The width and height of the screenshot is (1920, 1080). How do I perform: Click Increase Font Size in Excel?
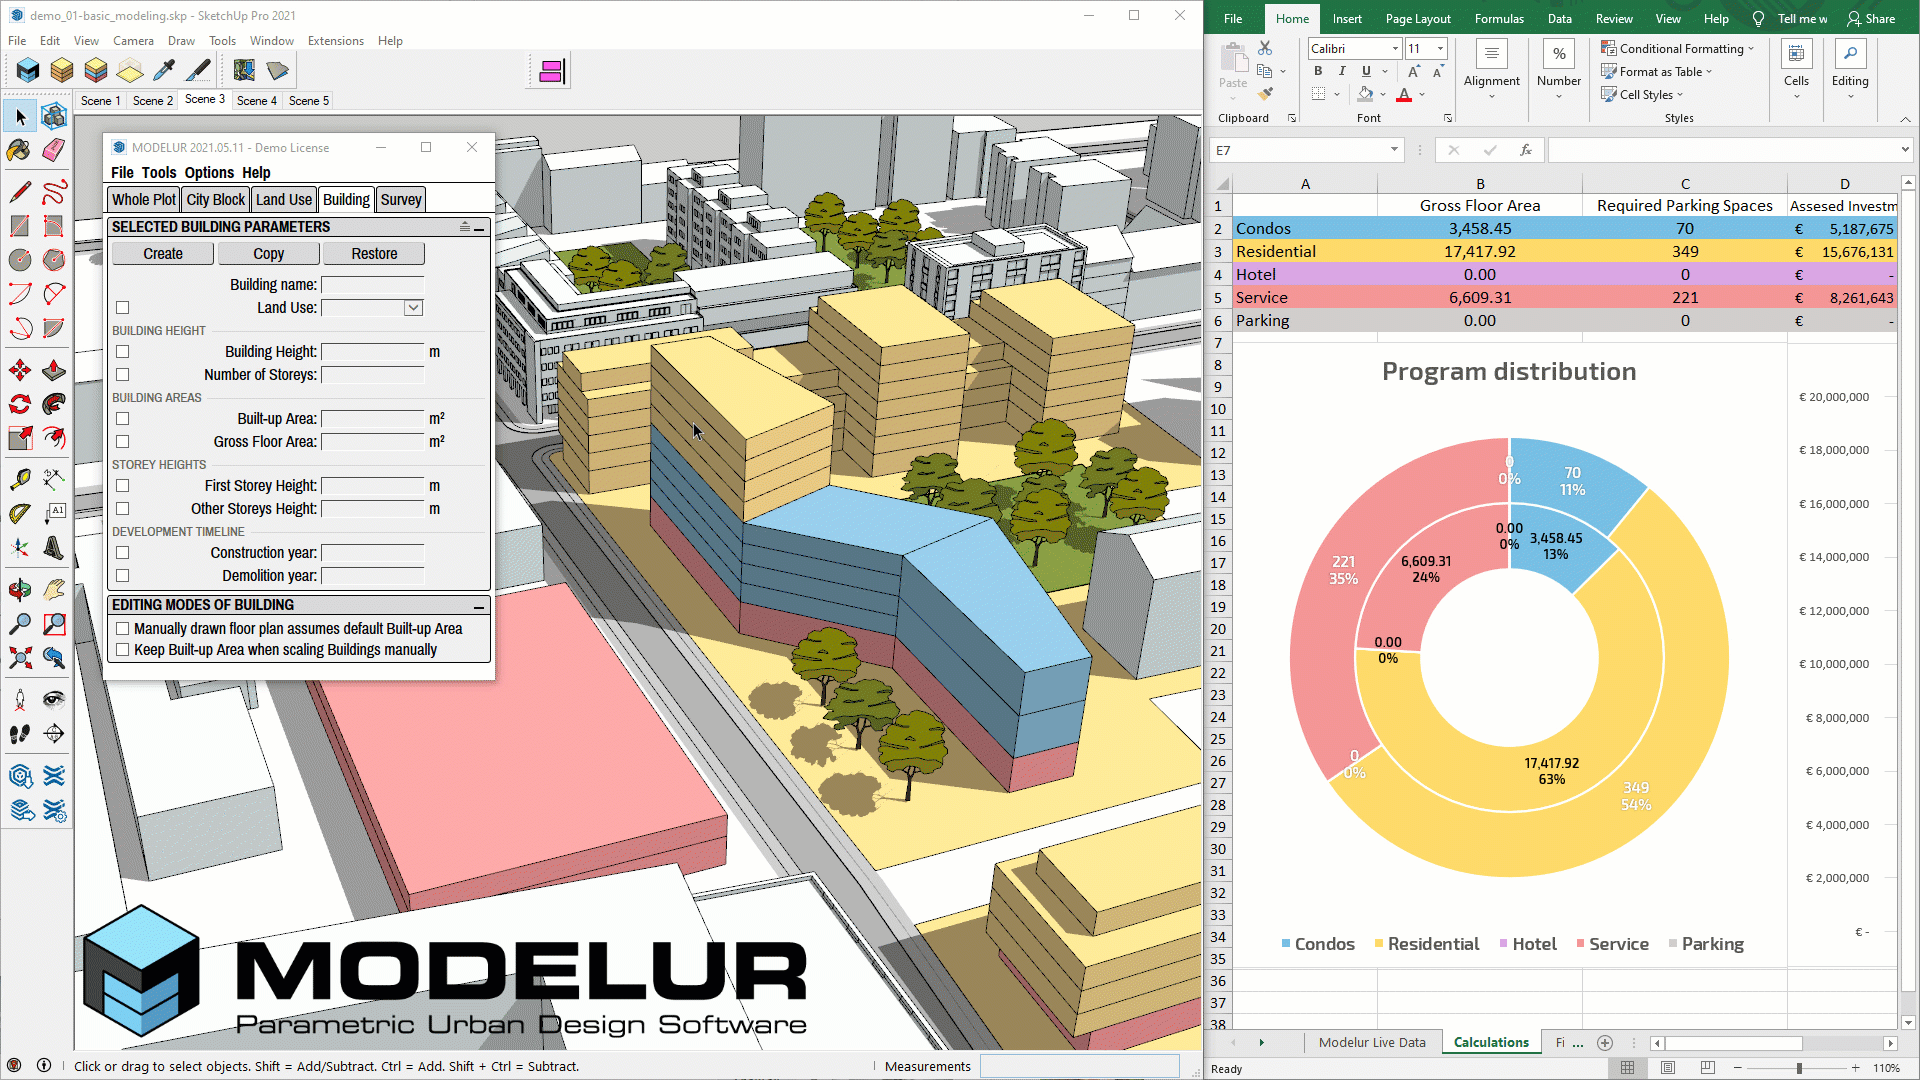point(1414,71)
